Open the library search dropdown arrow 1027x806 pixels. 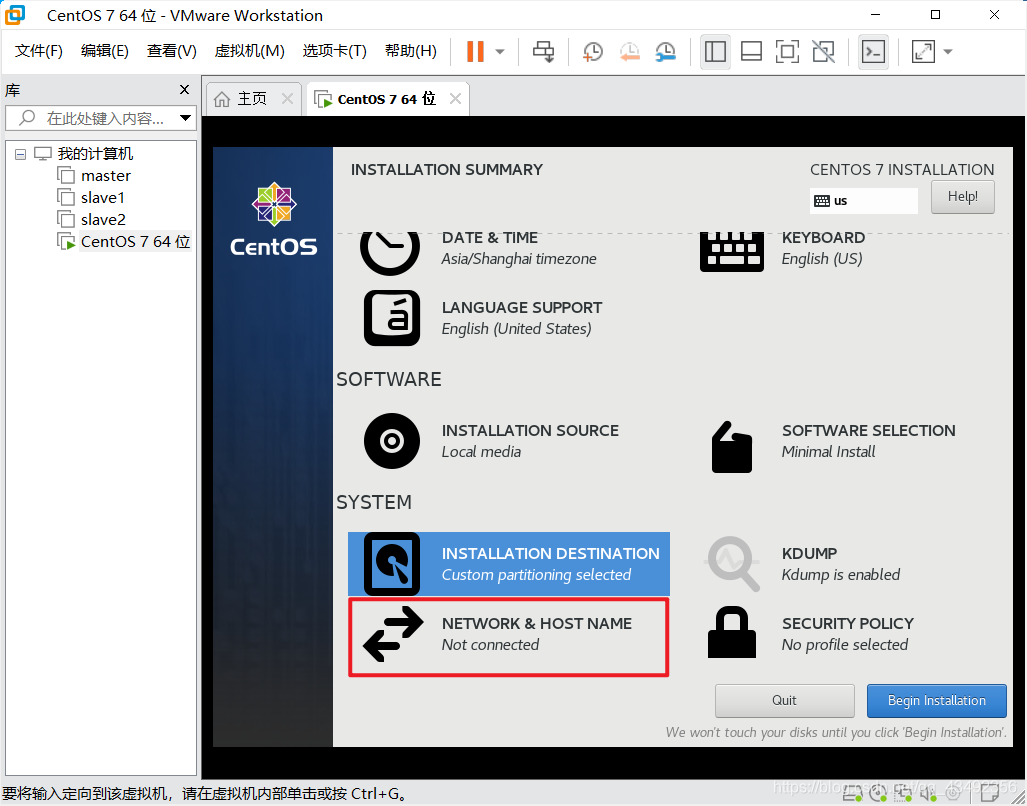tap(185, 118)
